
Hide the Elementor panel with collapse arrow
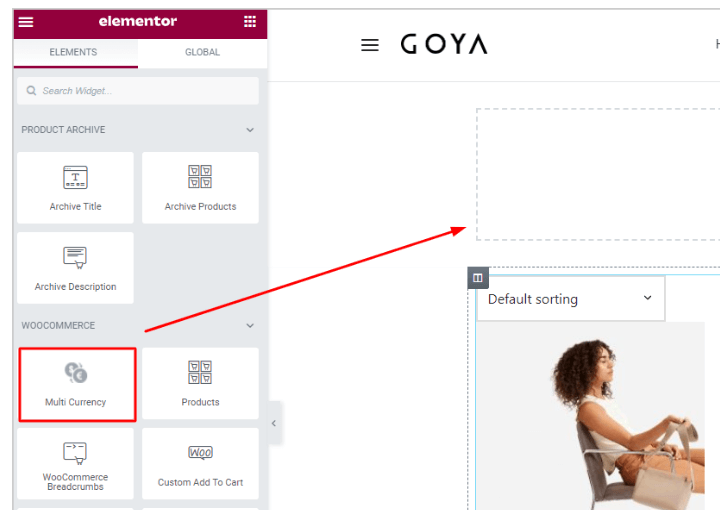click(x=274, y=423)
